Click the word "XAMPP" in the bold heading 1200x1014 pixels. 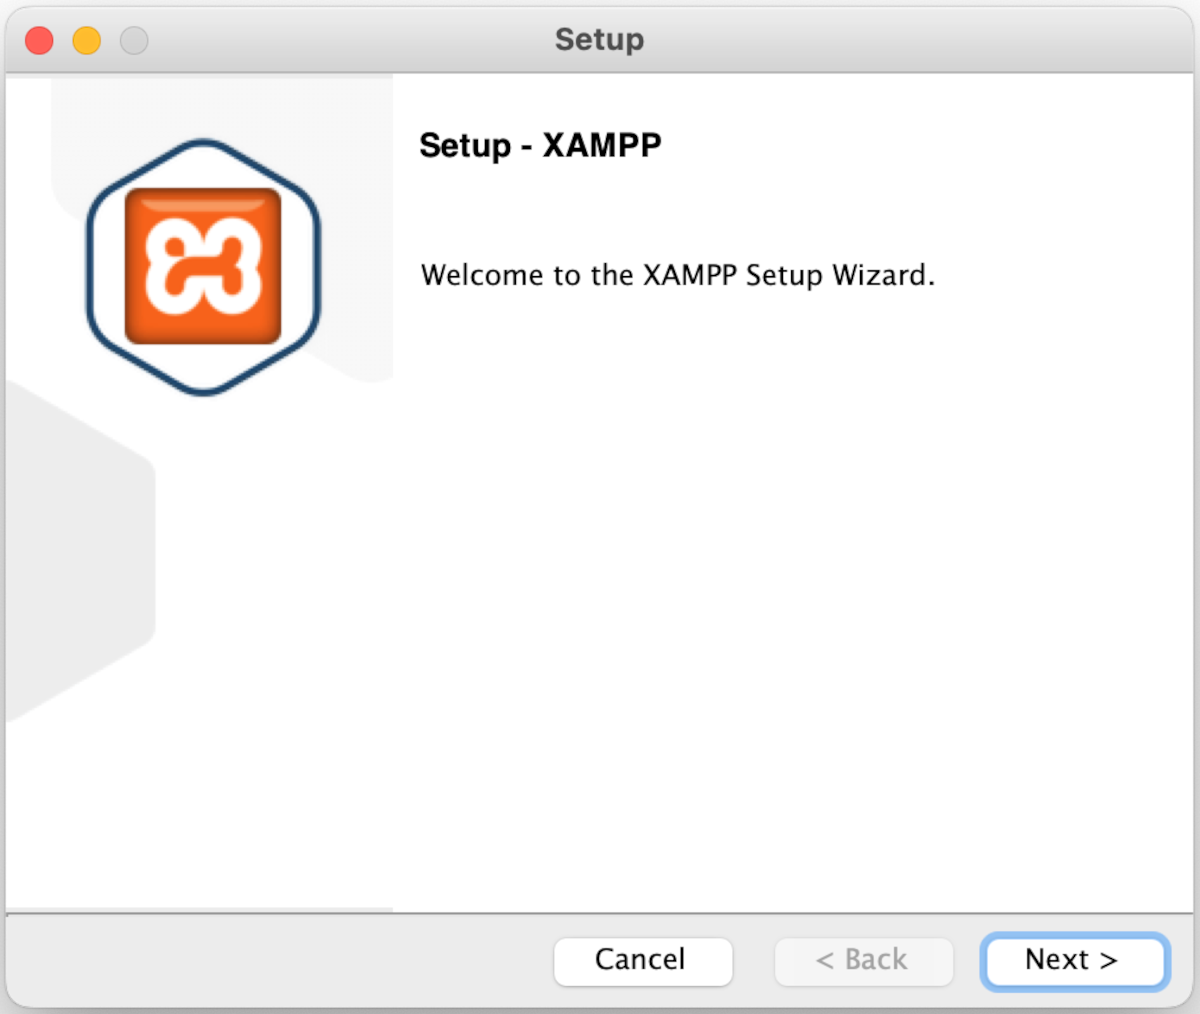coord(602,146)
